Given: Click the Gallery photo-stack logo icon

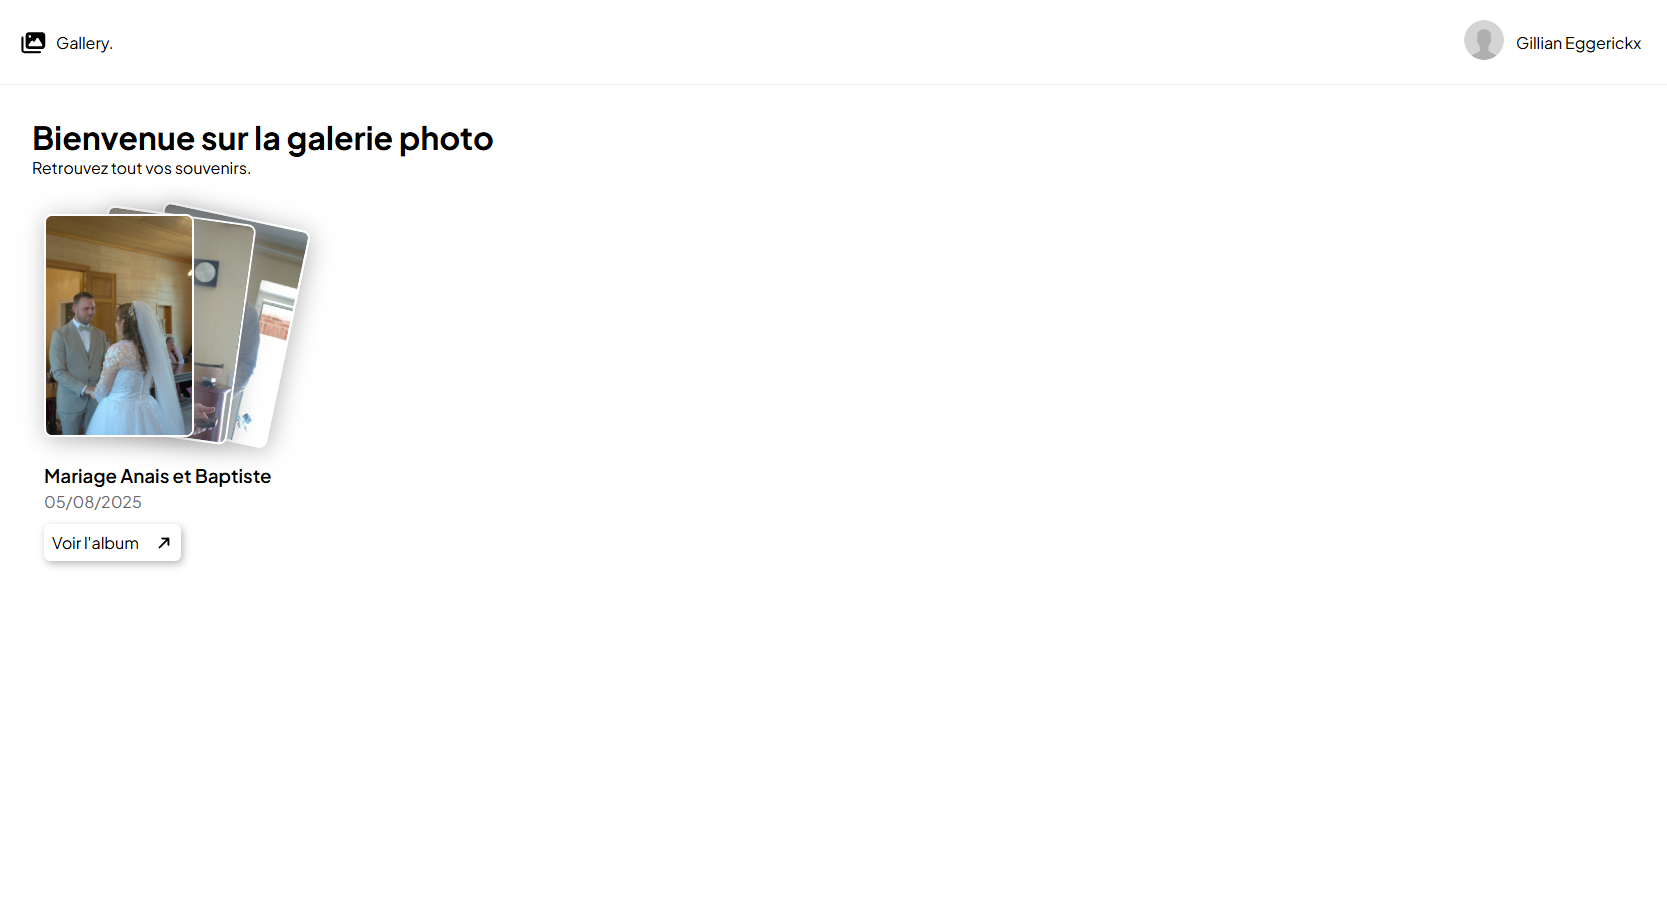Looking at the screenshot, I should (x=33, y=43).
